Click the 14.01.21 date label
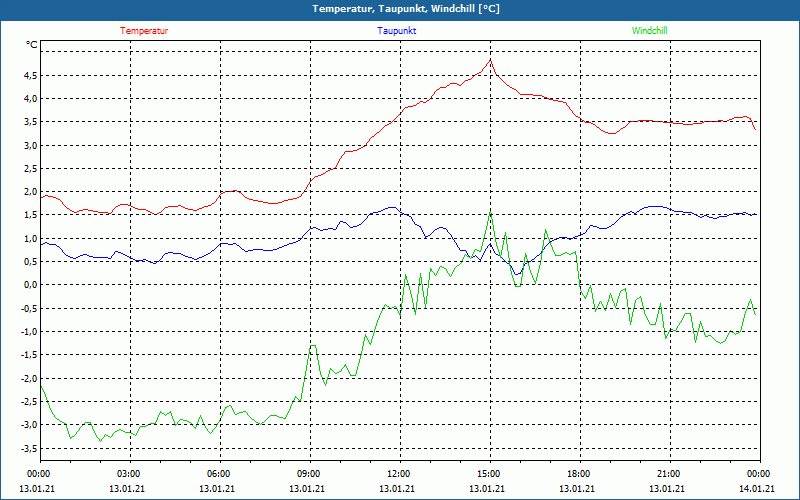Screen dimensions: 800x500 [x=757, y=488]
